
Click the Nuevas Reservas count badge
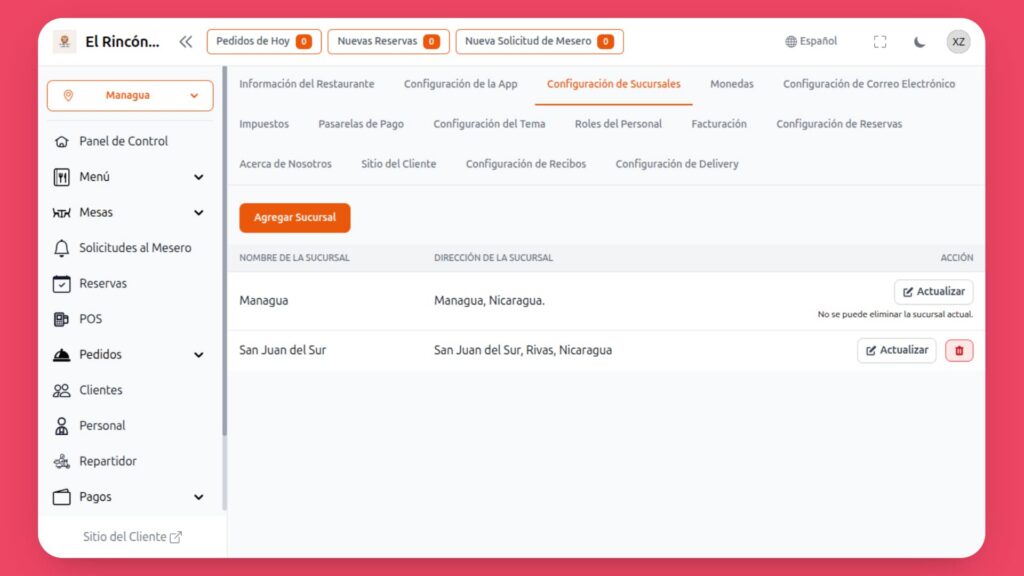(x=431, y=42)
